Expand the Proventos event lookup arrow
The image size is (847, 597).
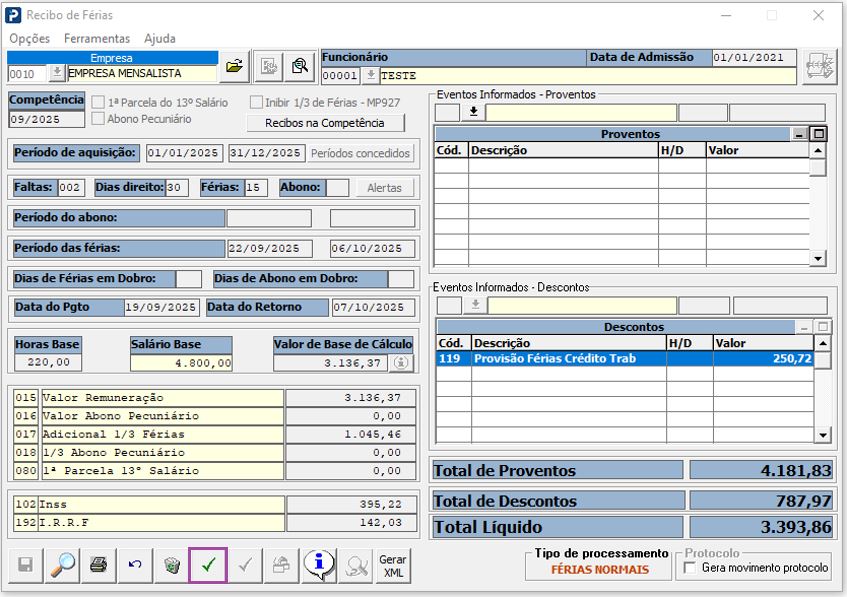473,112
